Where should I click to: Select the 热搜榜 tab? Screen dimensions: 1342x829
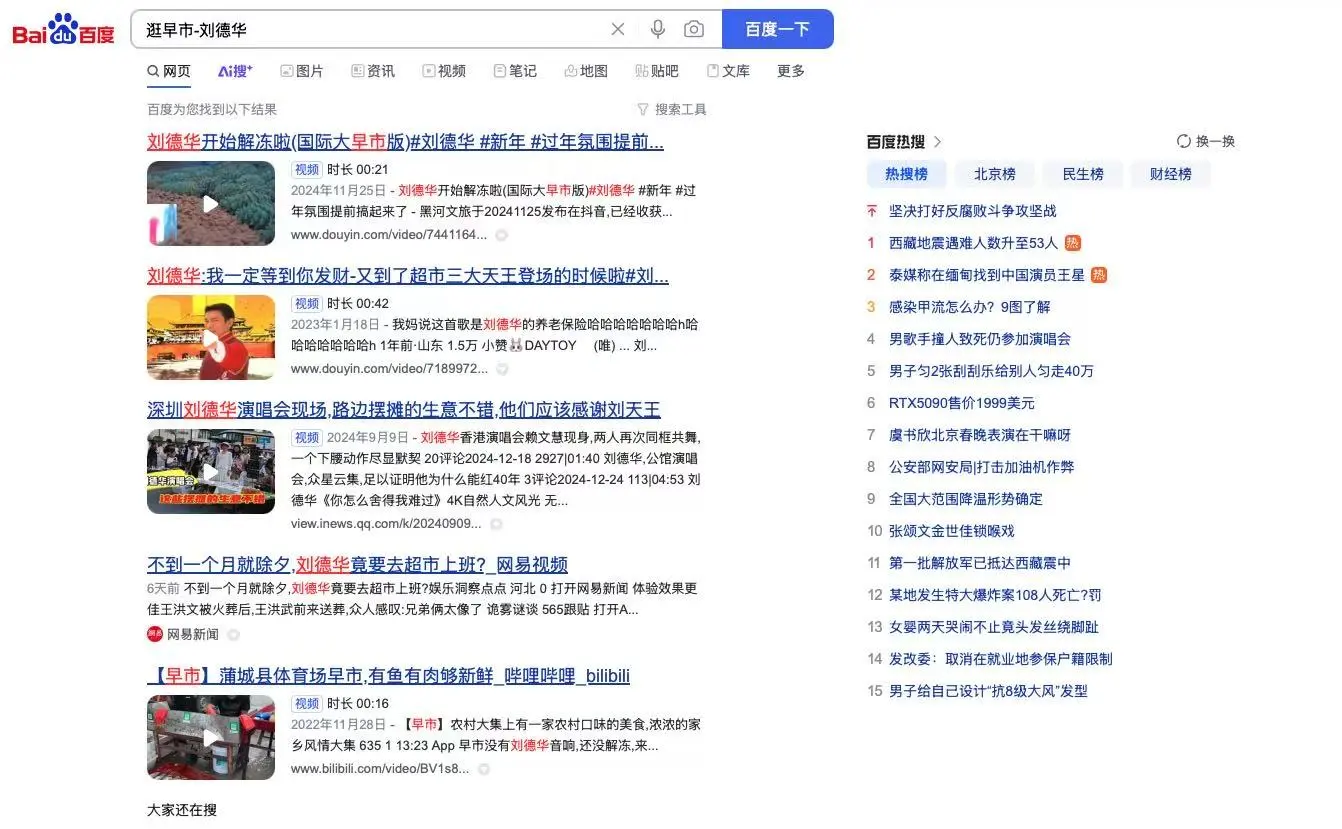coord(906,174)
